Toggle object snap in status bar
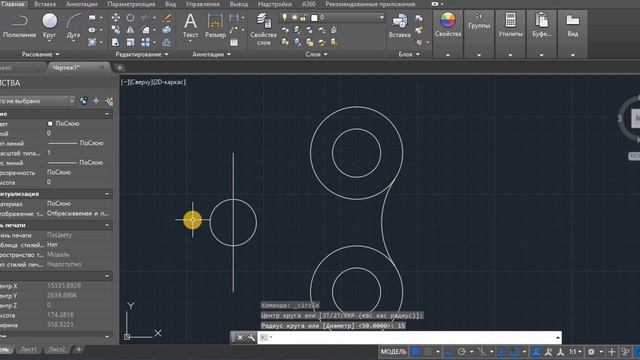Image resolution: width=640 pixels, height=360 pixels. tap(515, 351)
